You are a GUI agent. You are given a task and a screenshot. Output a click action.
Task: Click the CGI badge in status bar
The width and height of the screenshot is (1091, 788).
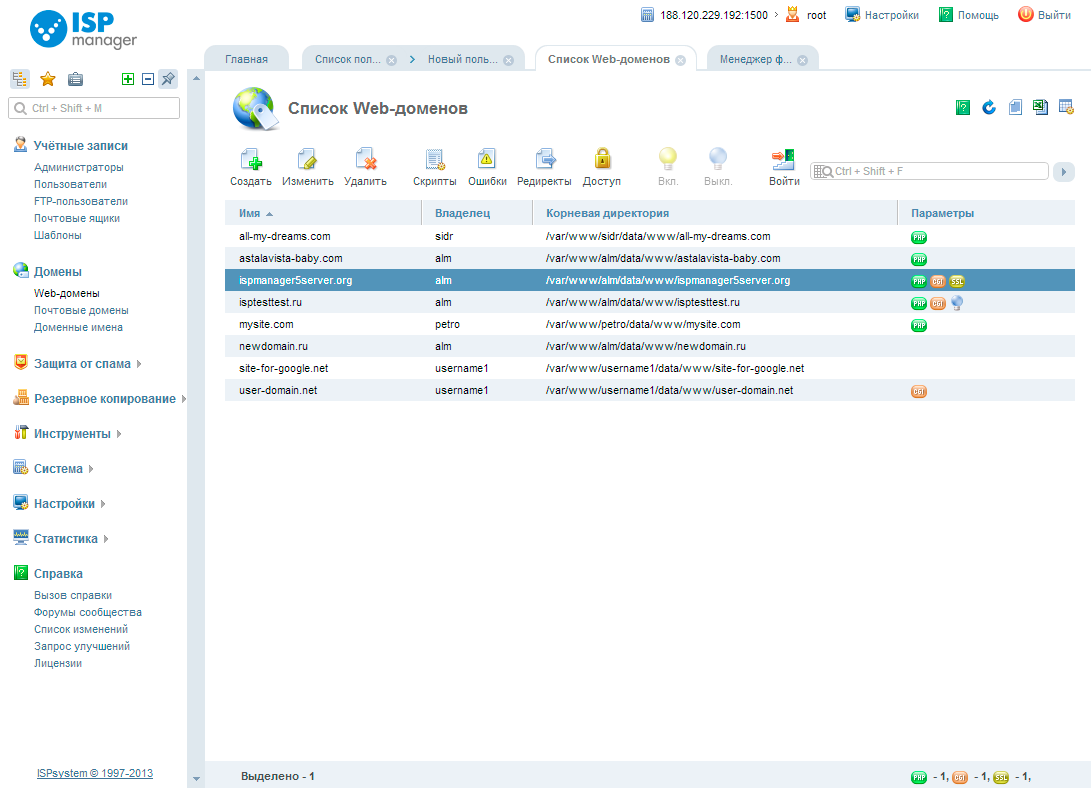[959, 777]
